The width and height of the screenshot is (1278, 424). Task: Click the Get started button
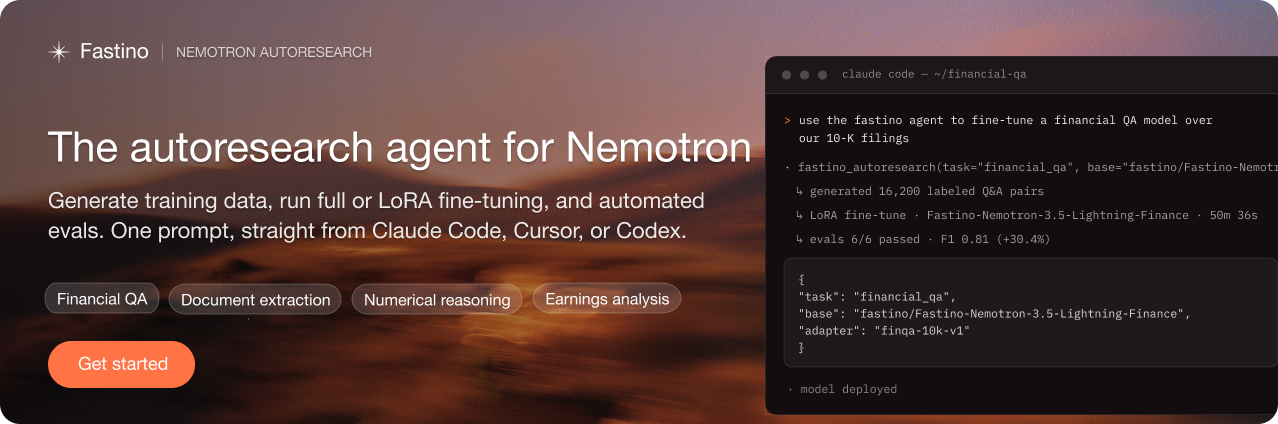tap(122, 364)
